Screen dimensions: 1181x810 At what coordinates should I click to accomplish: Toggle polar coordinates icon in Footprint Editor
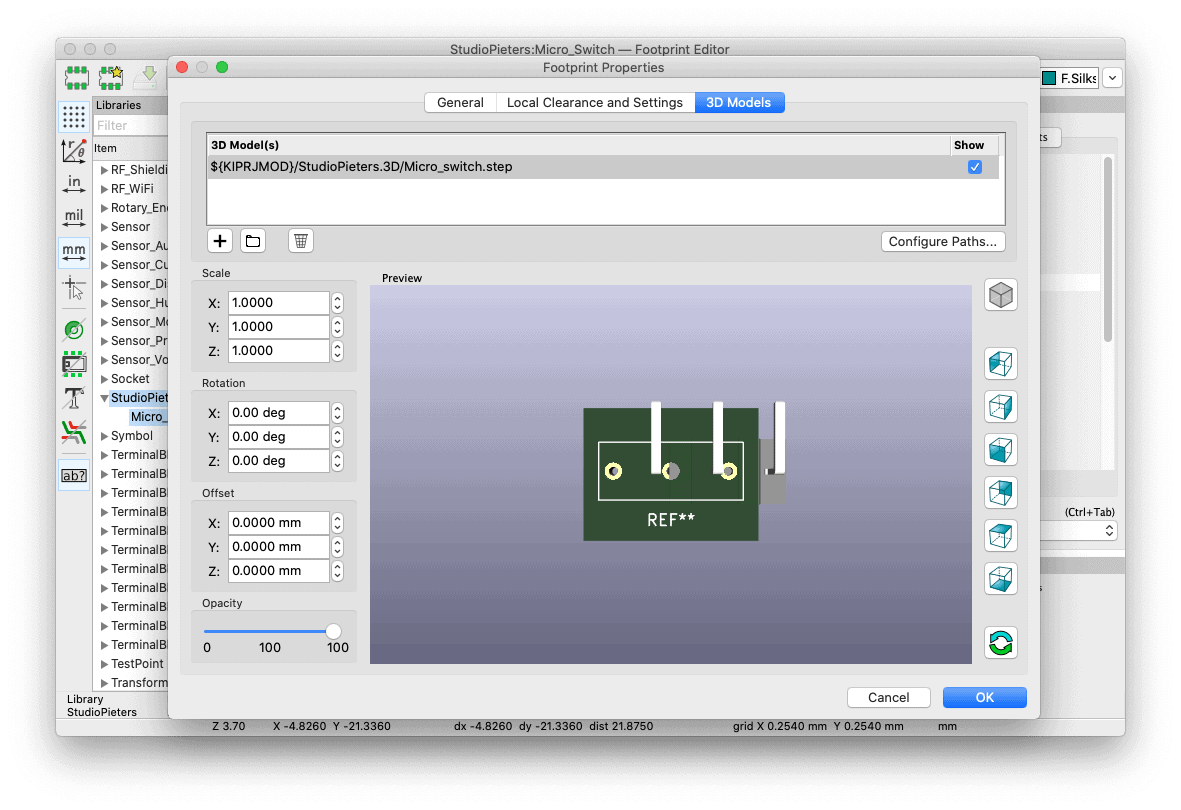74,151
